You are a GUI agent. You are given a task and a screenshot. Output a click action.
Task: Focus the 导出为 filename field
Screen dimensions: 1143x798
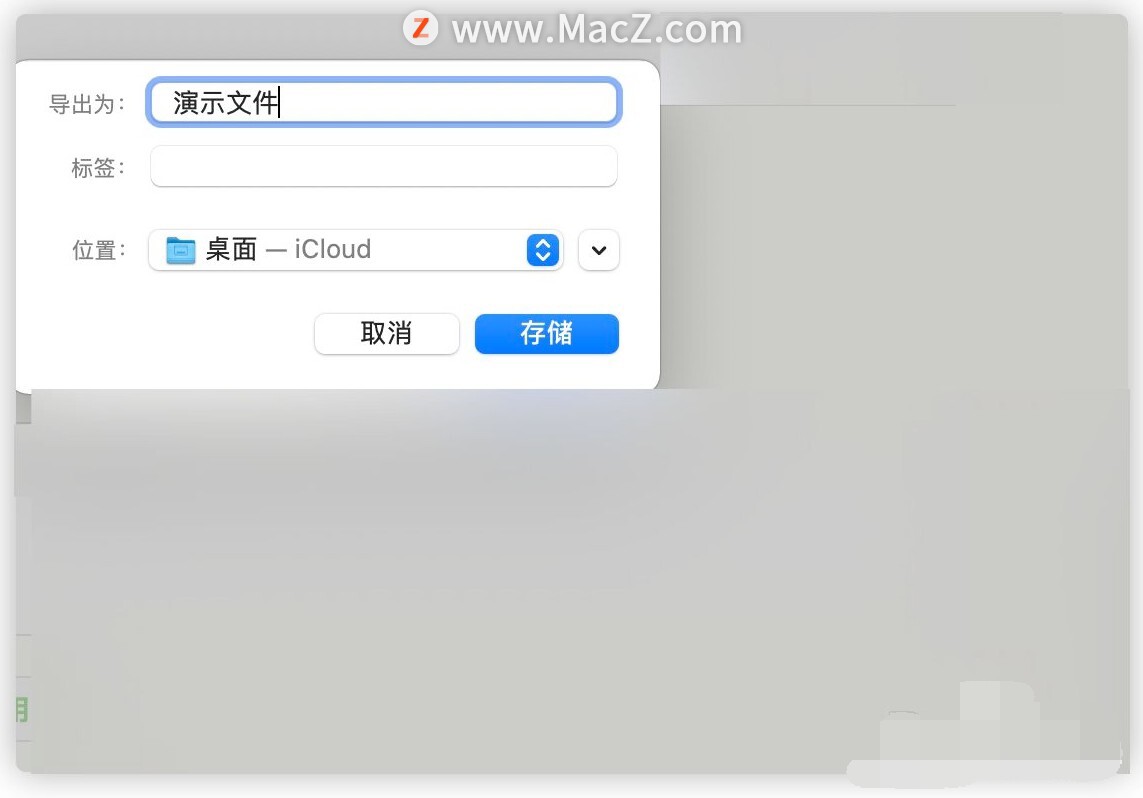383,102
